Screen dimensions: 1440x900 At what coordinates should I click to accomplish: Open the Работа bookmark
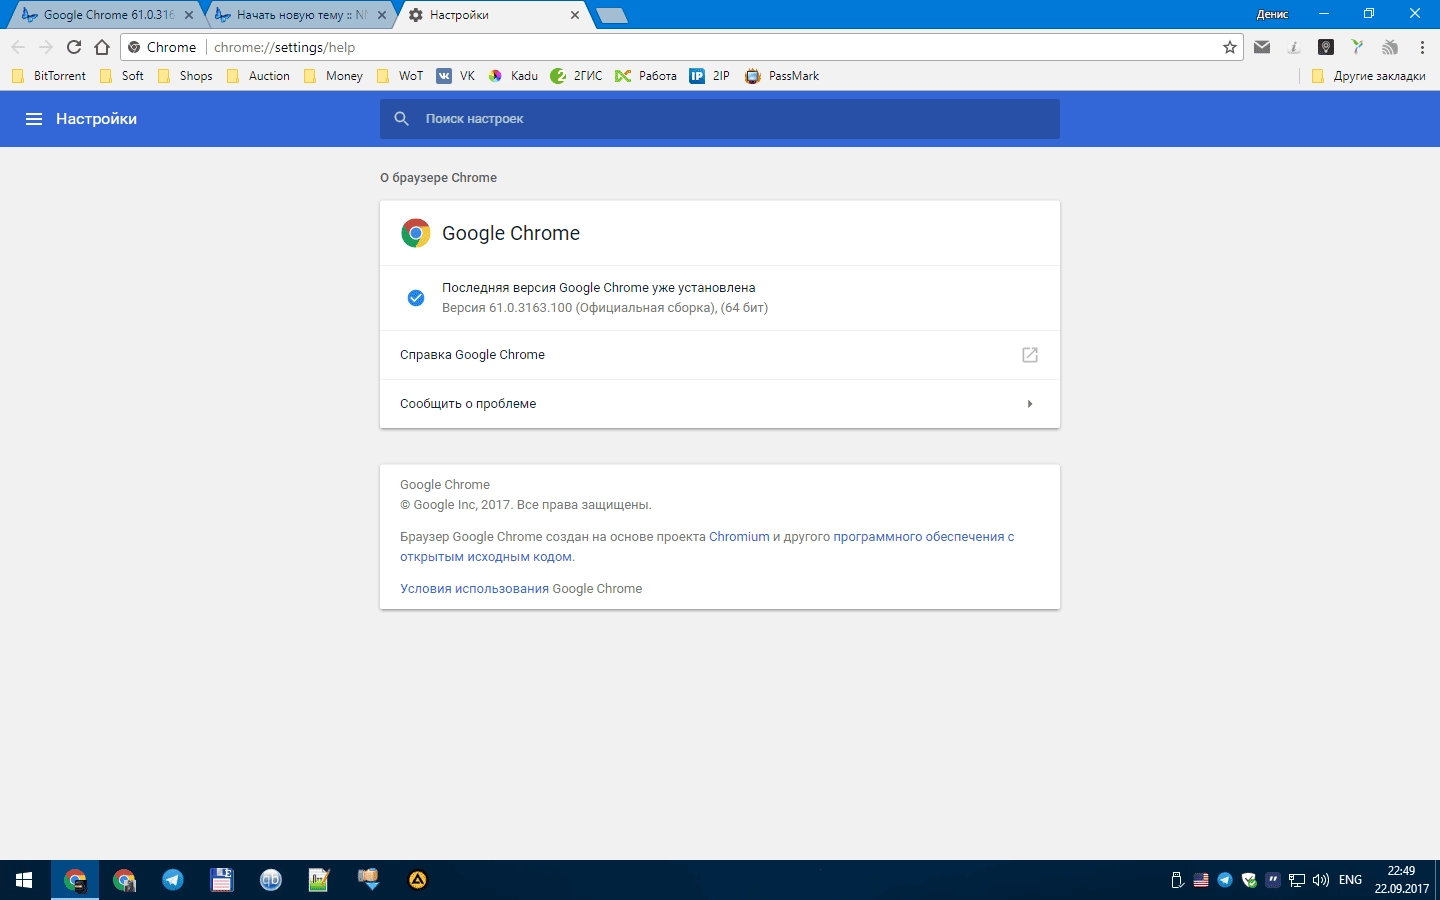(646, 76)
